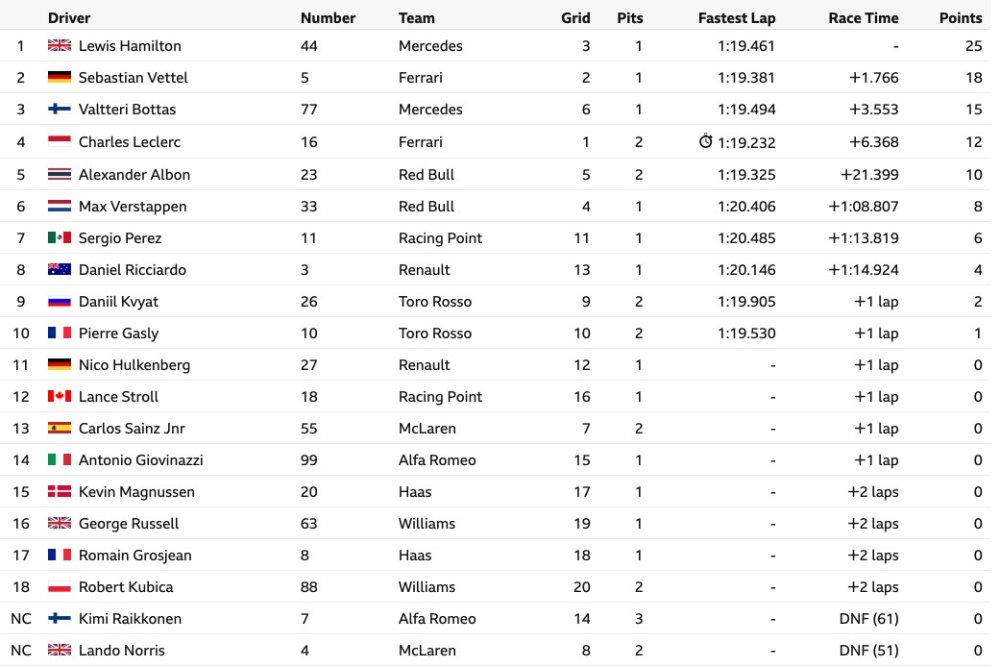
Task: Select the Grid column header
Action: coord(575,18)
